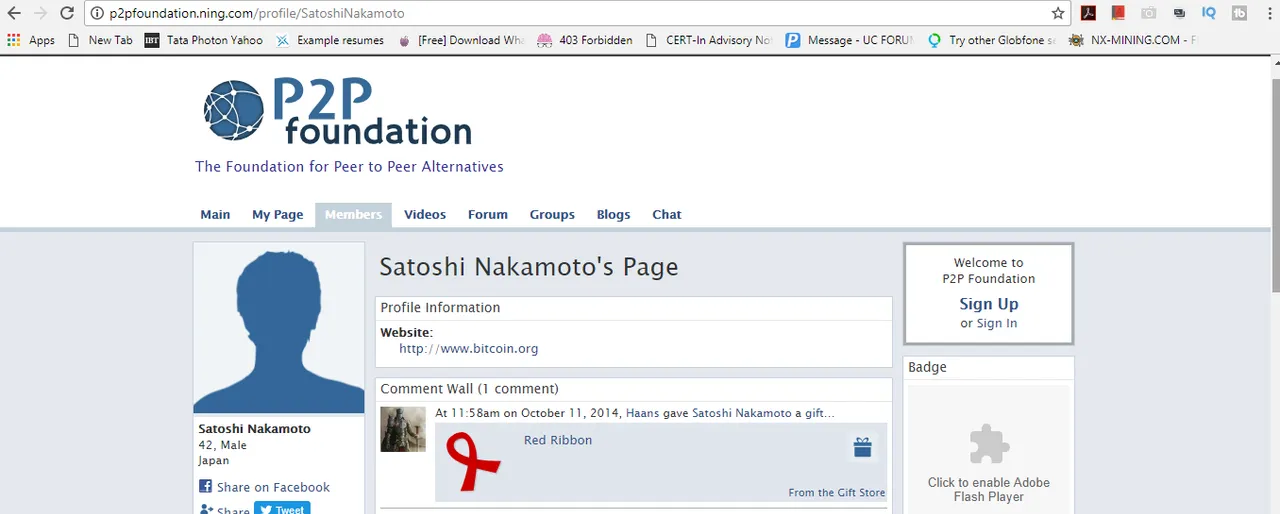Click the Japan location text

[214, 461]
